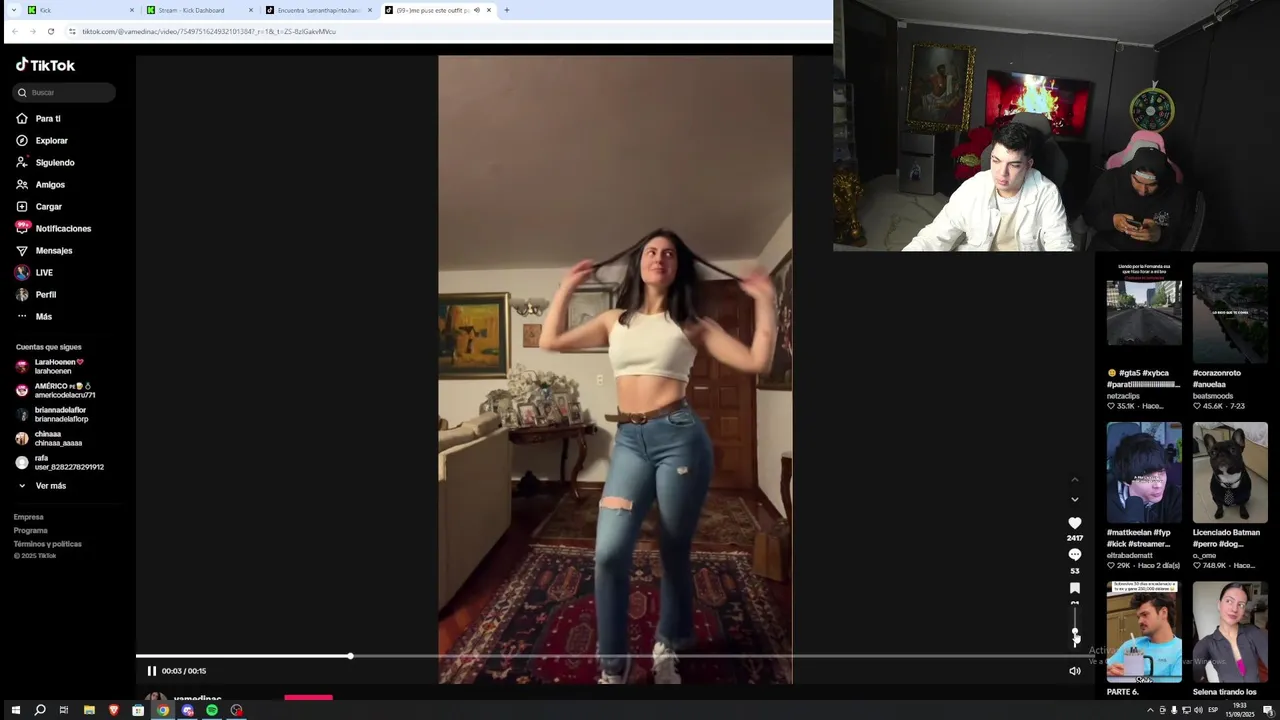Image resolution: width=1280 pixels, height=720 pixels.
Task: Open the Selena tirando los video
Action: click(1230, 632)
